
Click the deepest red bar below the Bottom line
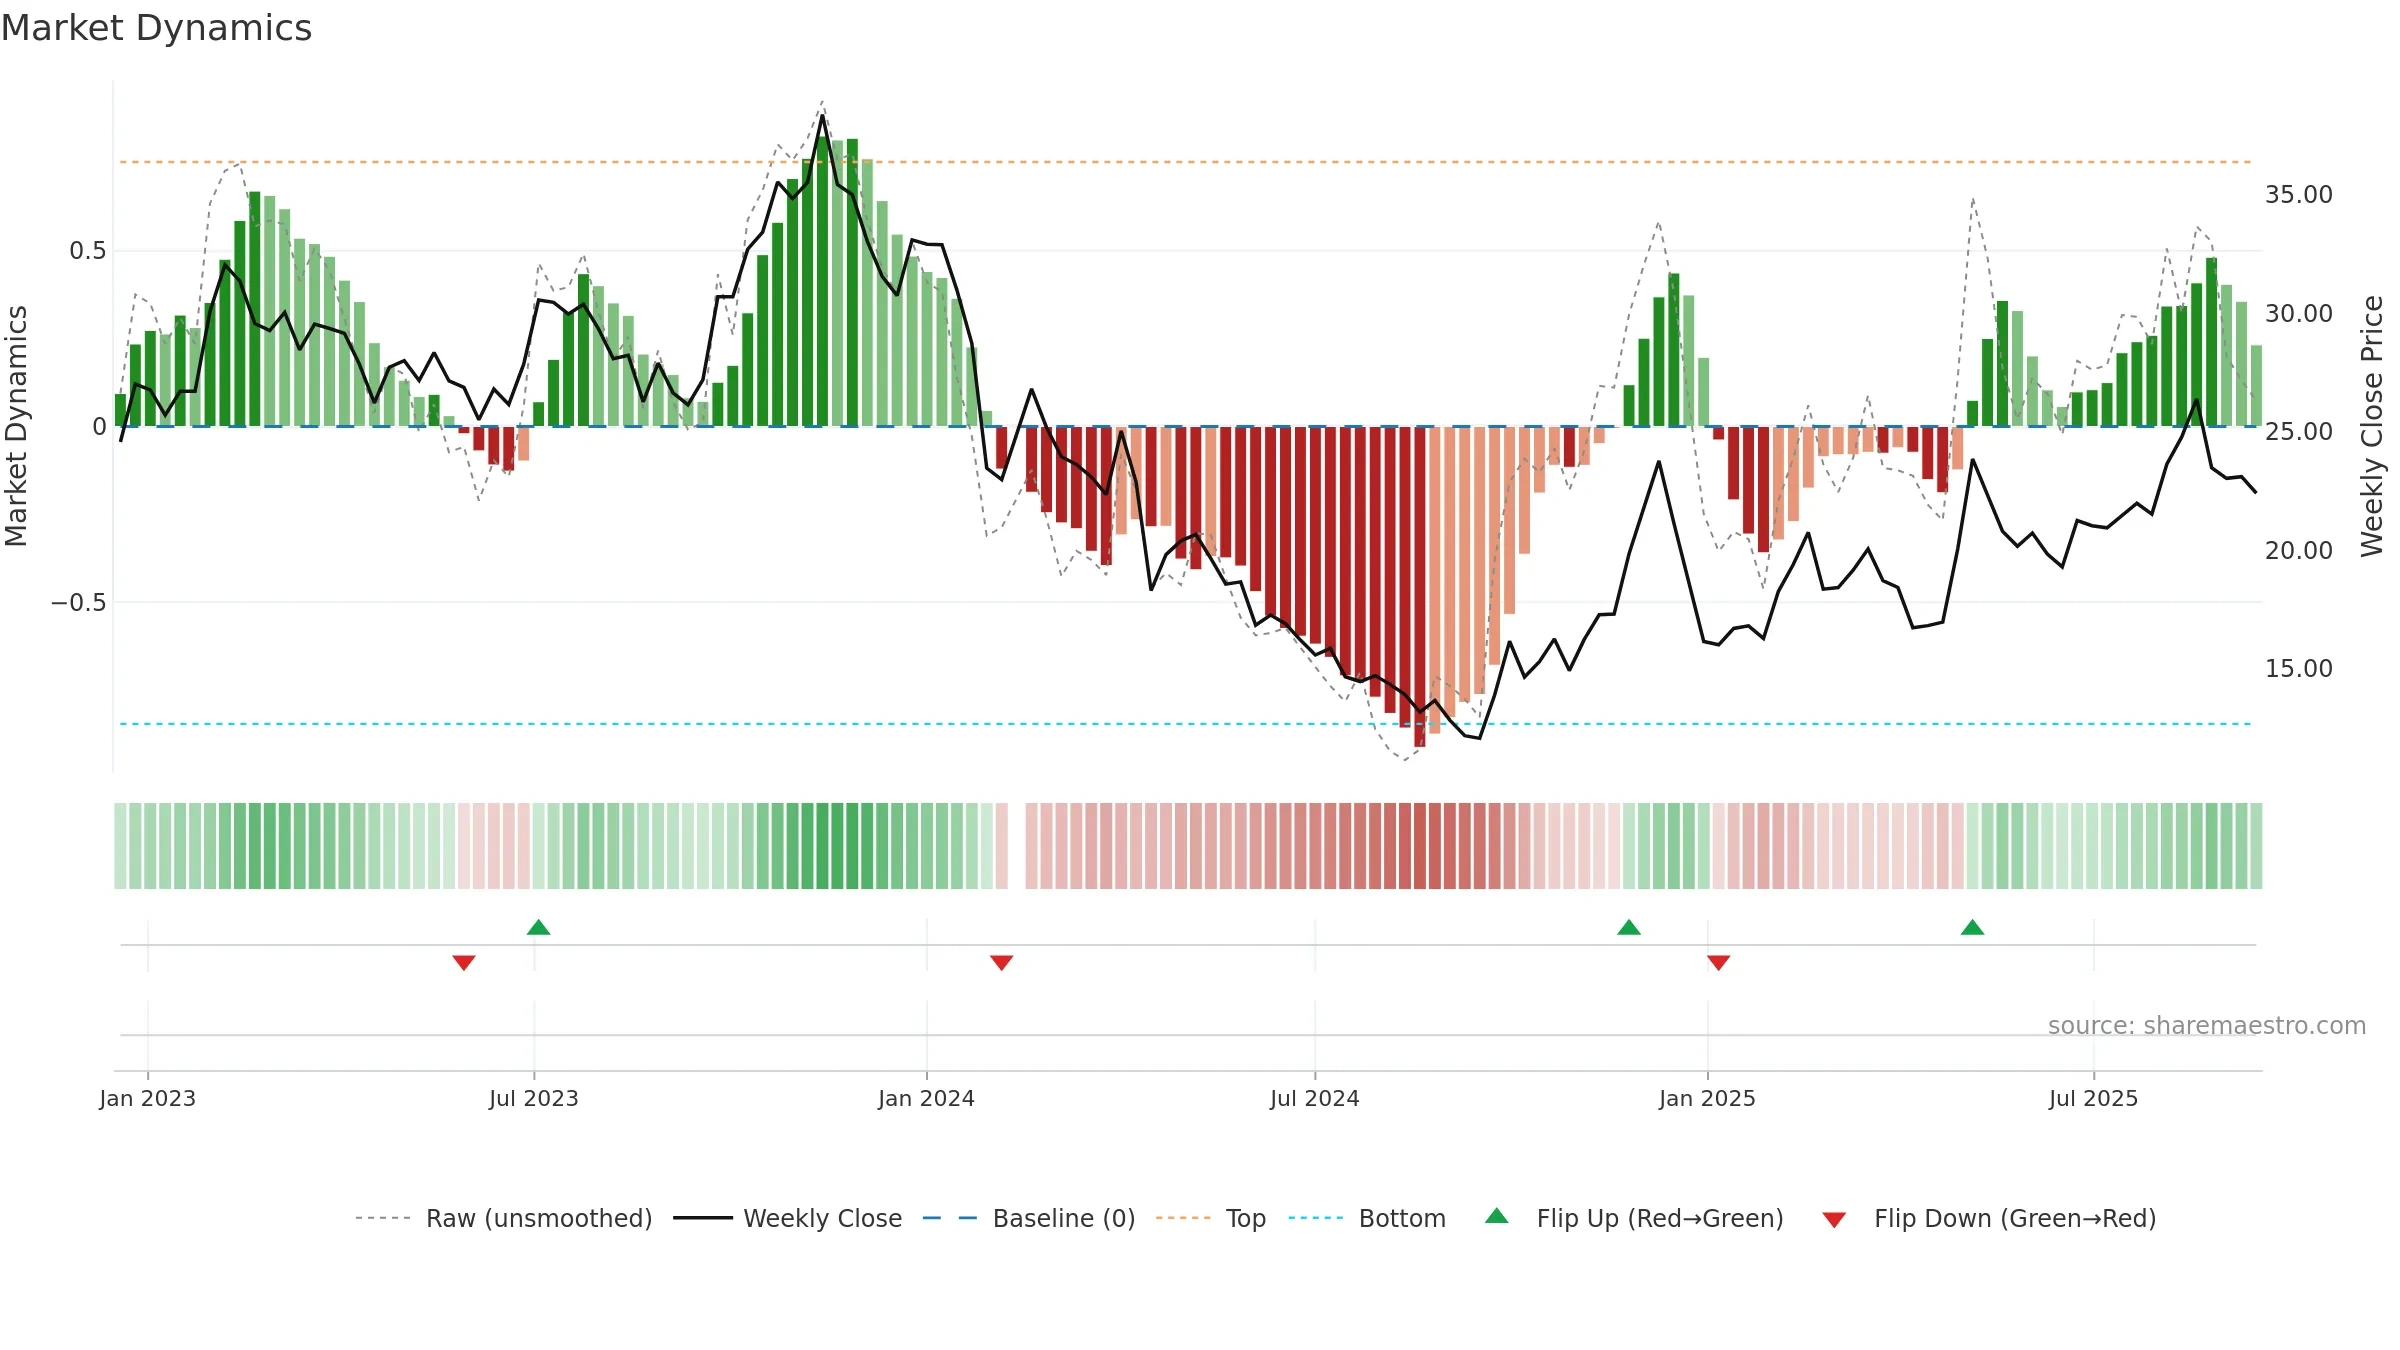(x=1420, y=586)
